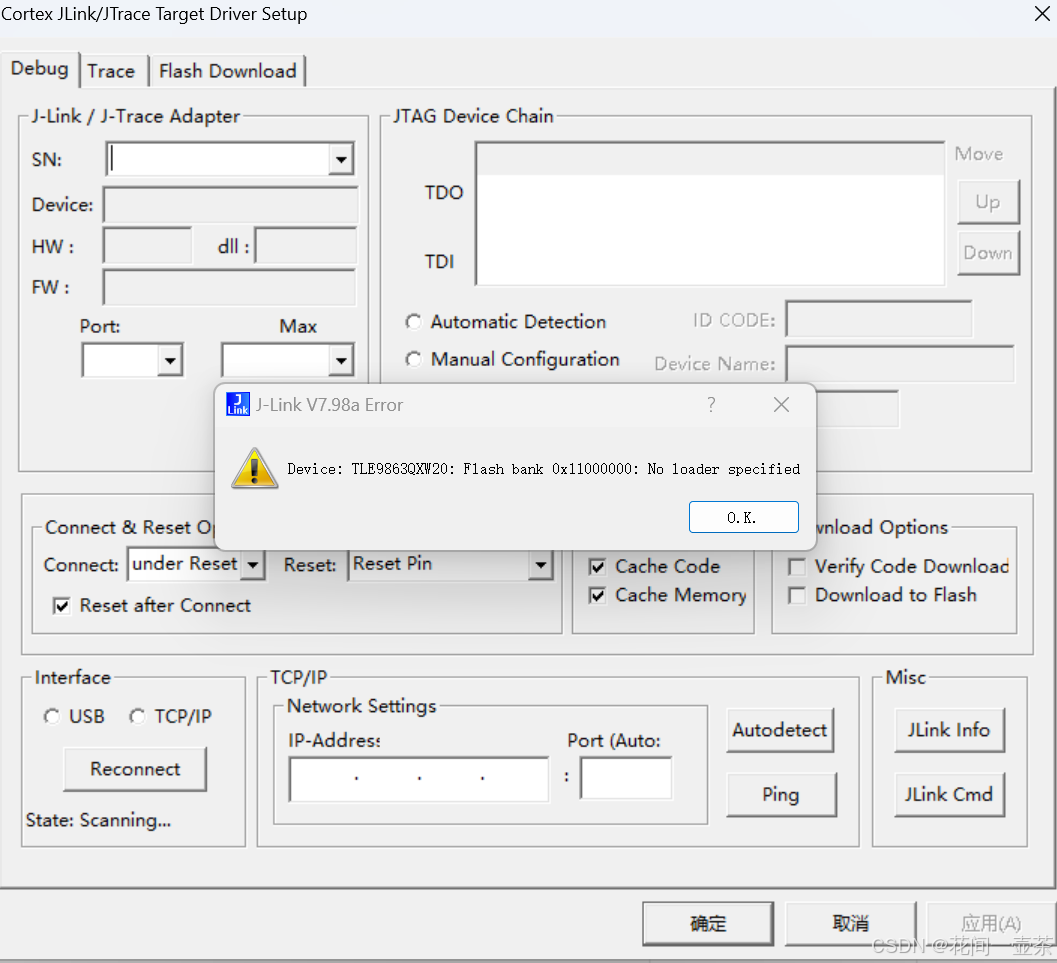Click the Autodetect button

click(780, 730)
